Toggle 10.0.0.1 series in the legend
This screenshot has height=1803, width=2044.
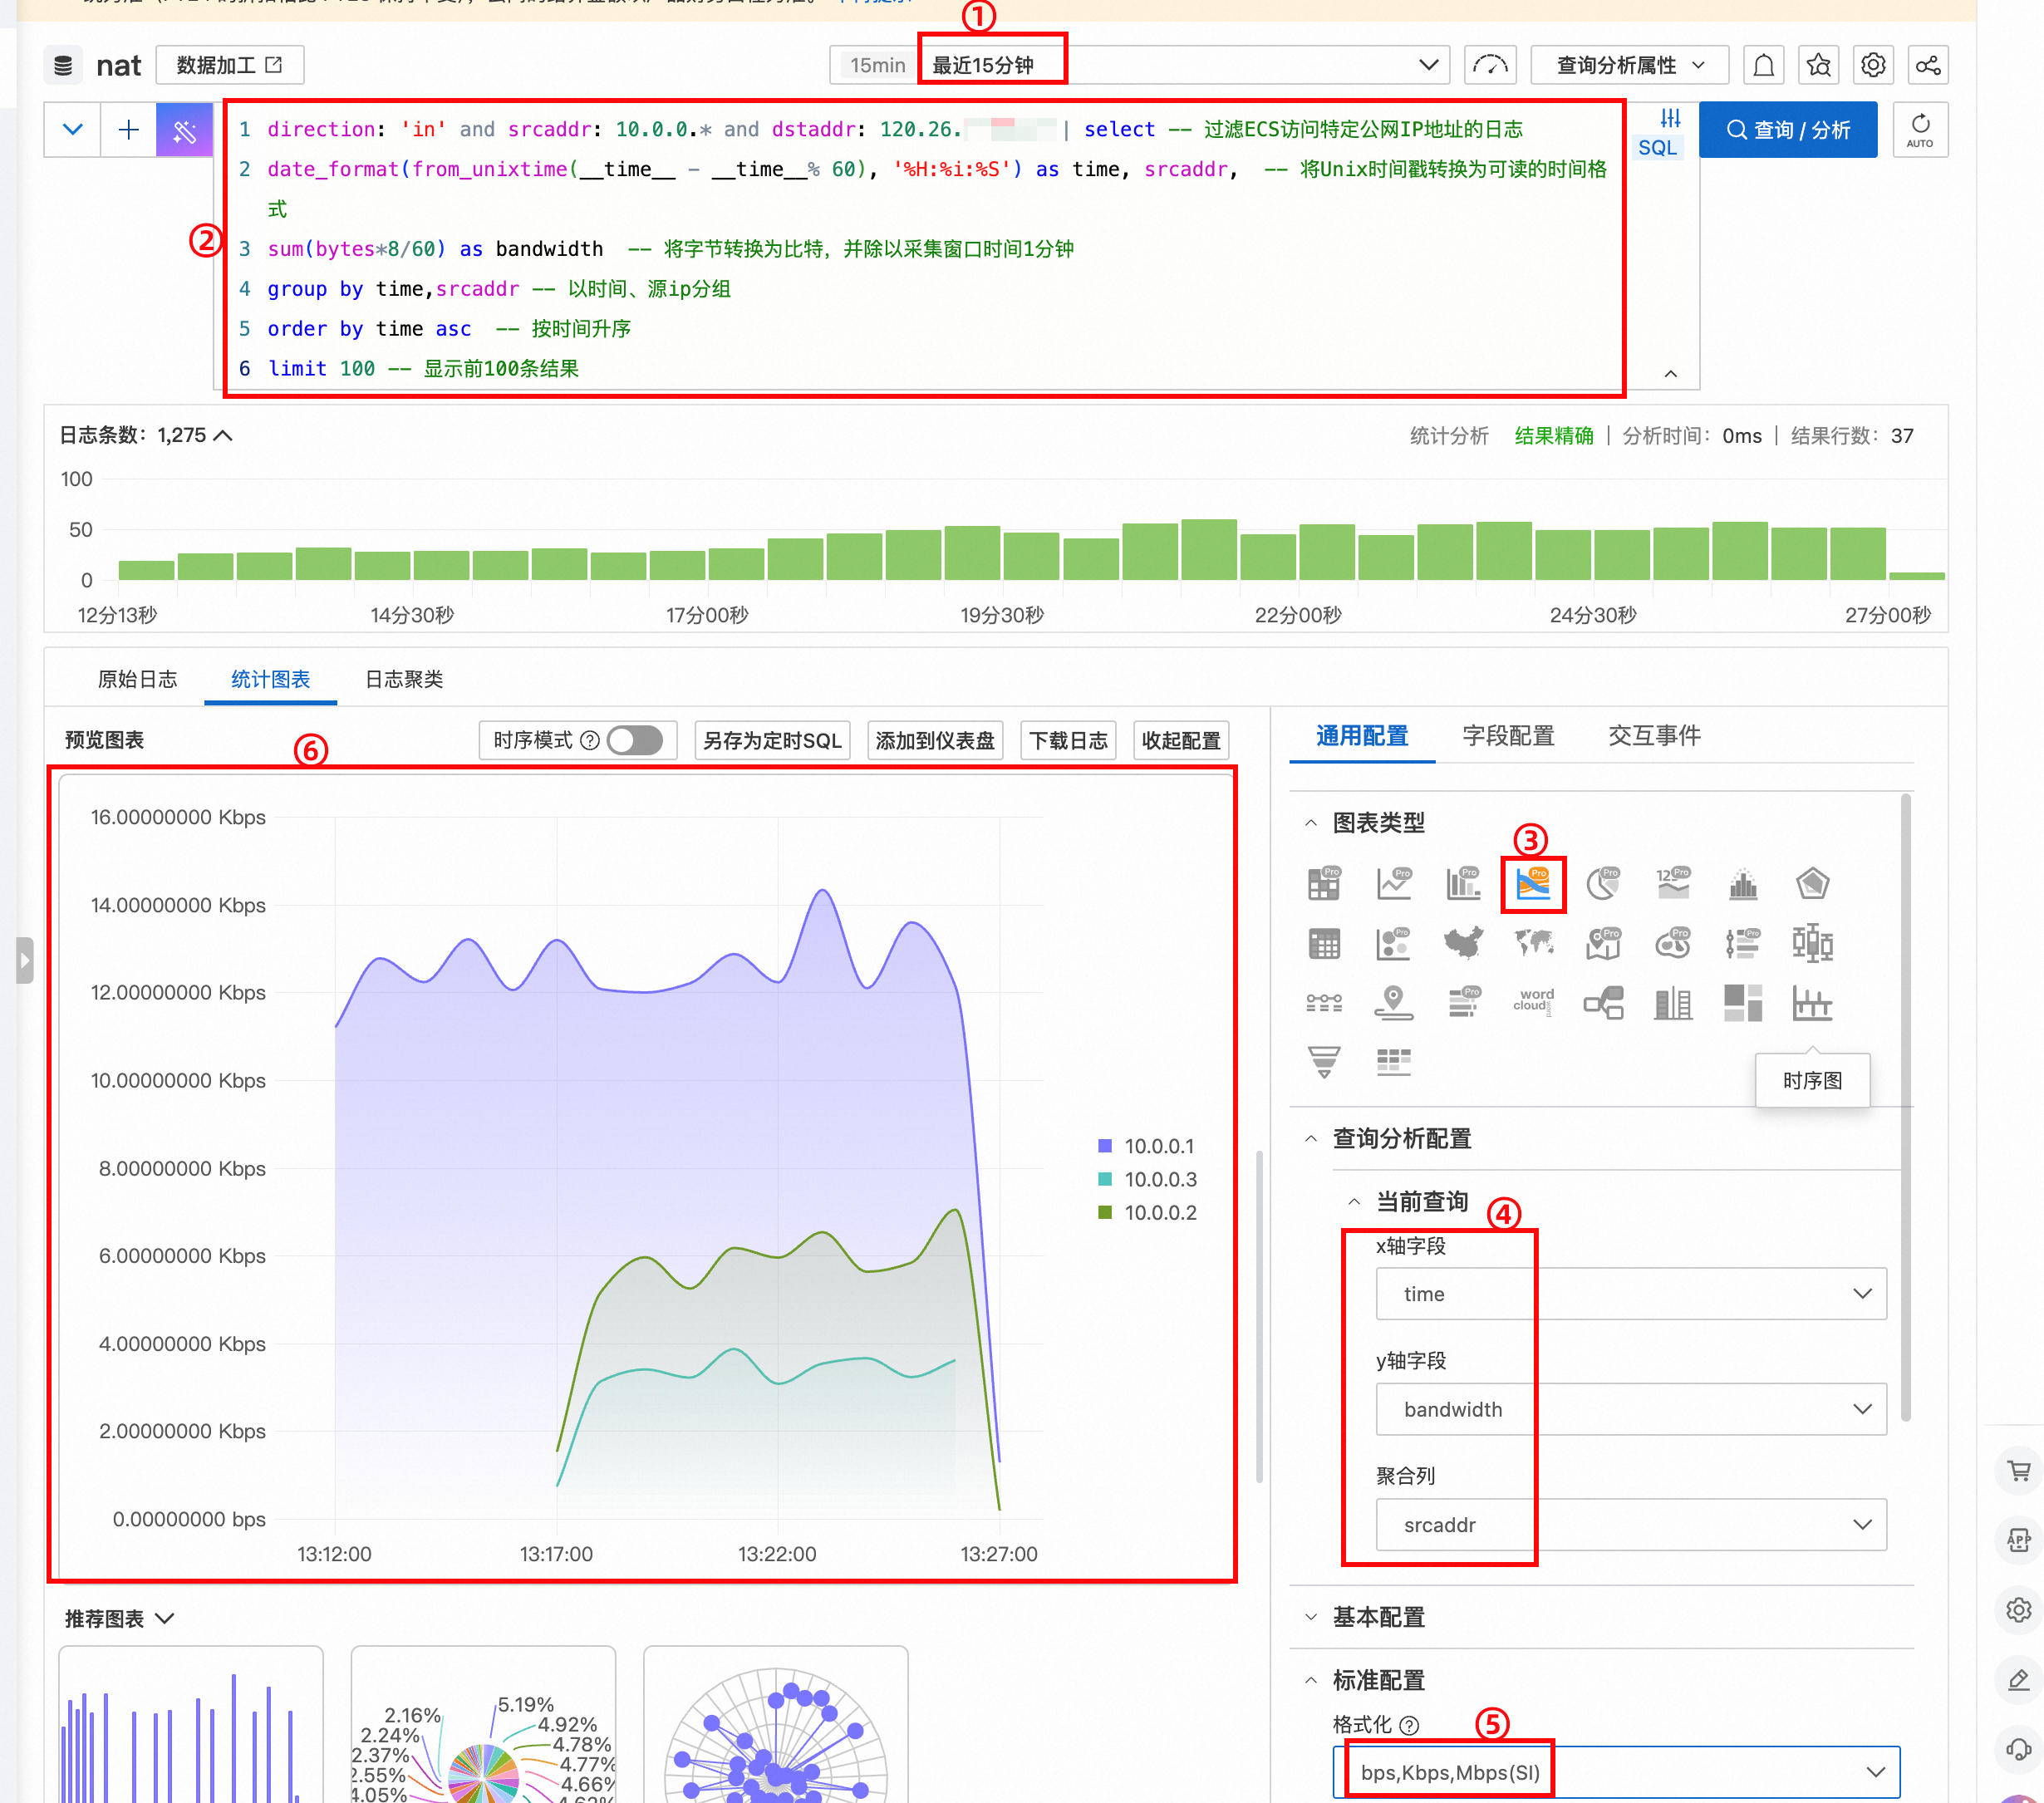(1146, 1146)
